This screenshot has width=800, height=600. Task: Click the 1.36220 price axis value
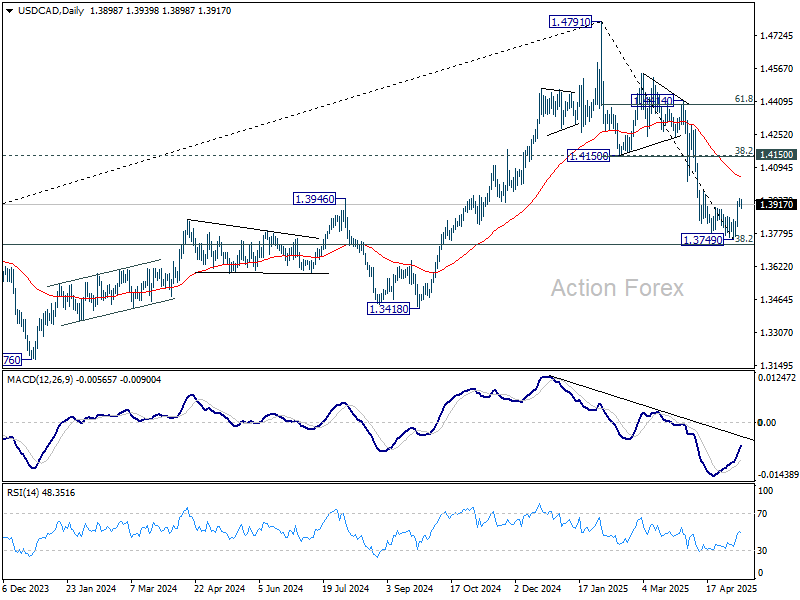tap(777, 267)
